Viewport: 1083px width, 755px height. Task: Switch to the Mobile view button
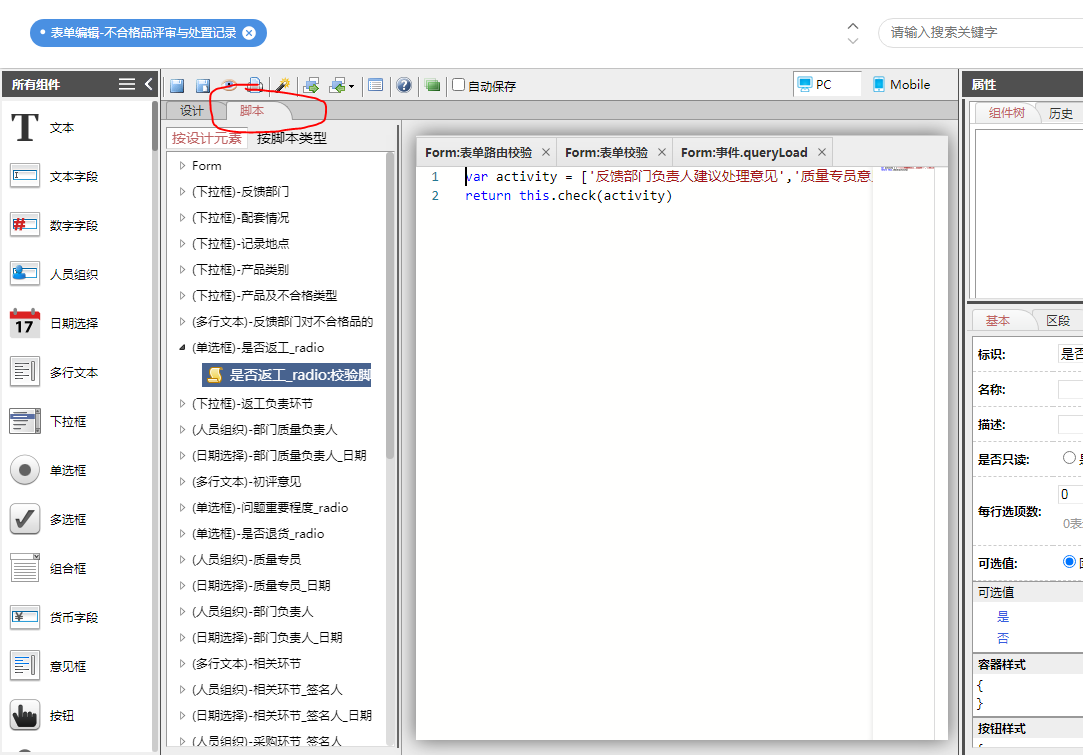point(901,85)
